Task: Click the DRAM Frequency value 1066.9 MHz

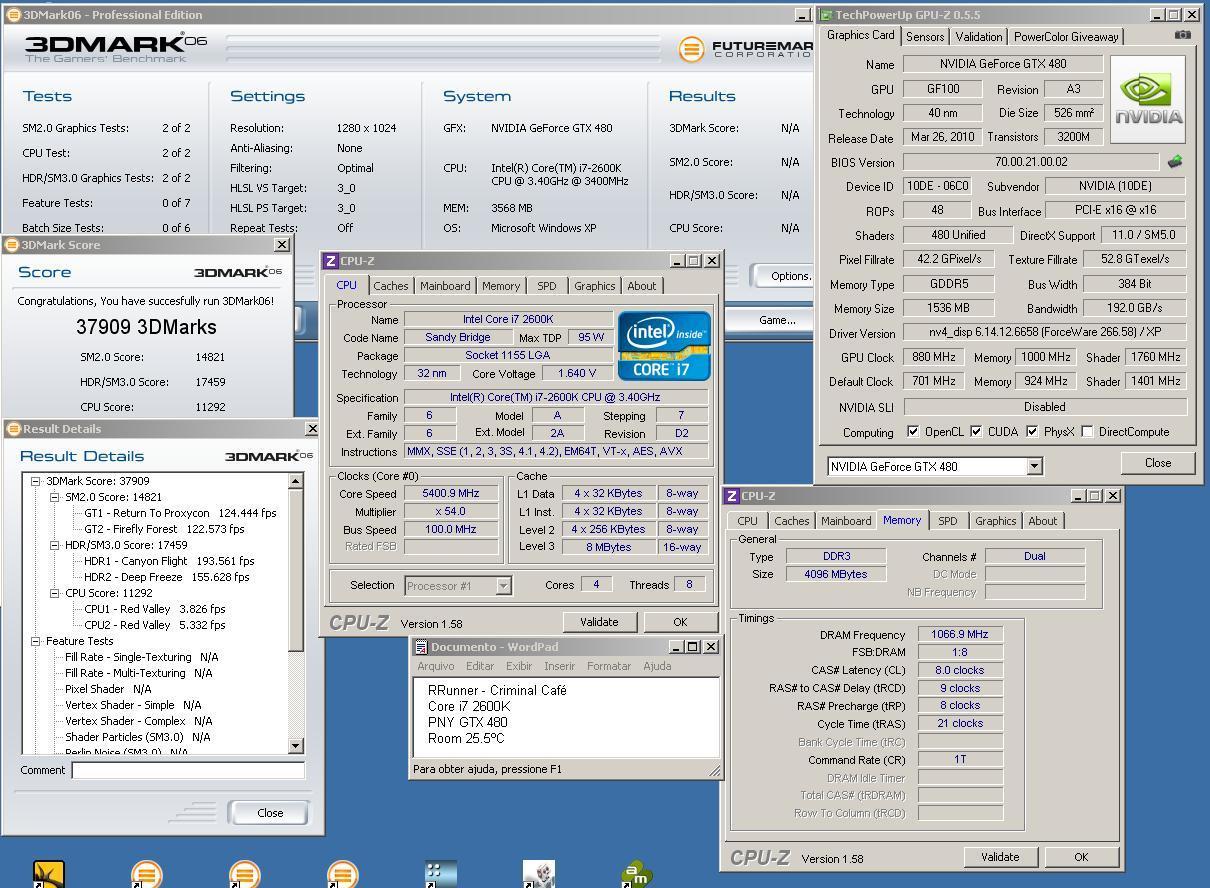Action: [x=960, y=634]
